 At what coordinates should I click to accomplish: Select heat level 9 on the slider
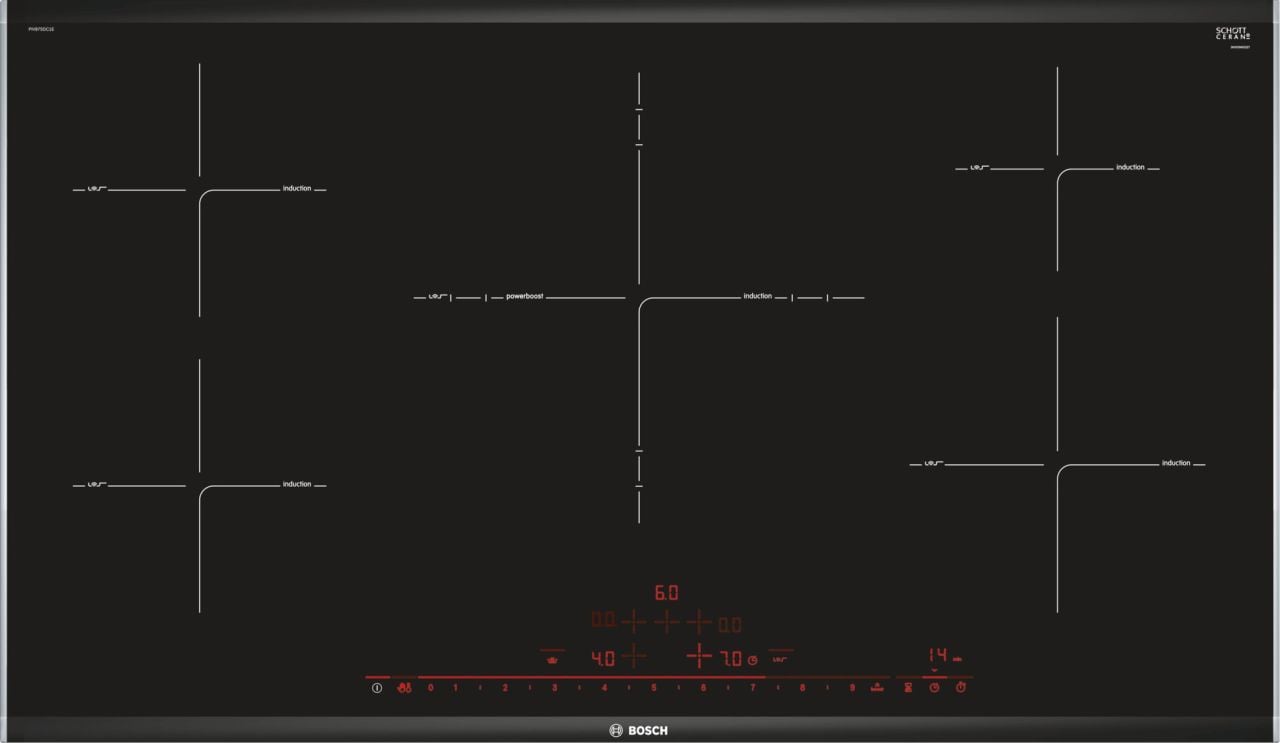pos(852,688)
